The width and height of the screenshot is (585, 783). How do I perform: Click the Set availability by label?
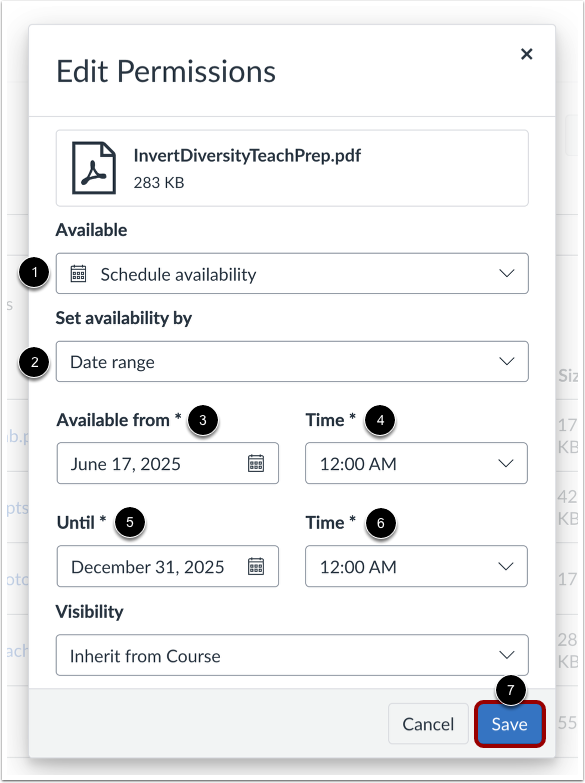(123, 318)
